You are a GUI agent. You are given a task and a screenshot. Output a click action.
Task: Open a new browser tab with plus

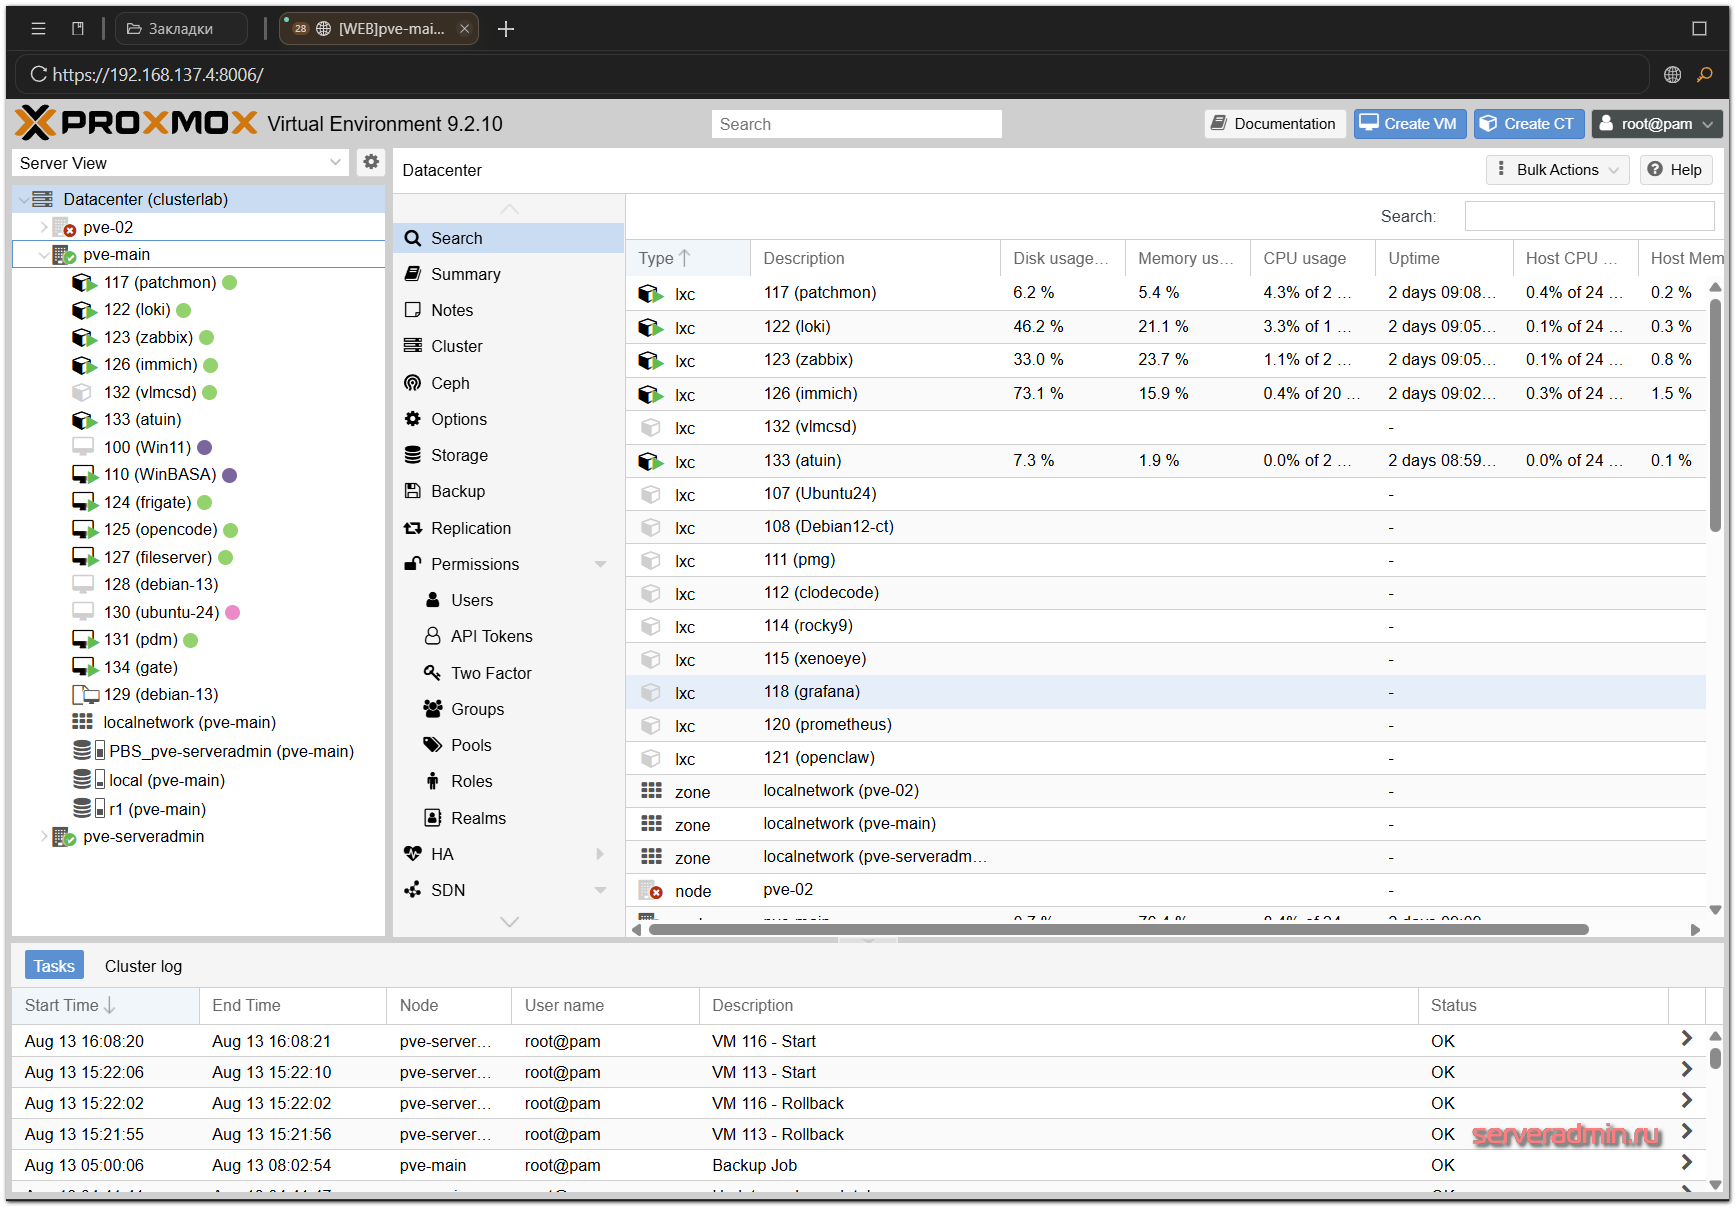point(506,29)
